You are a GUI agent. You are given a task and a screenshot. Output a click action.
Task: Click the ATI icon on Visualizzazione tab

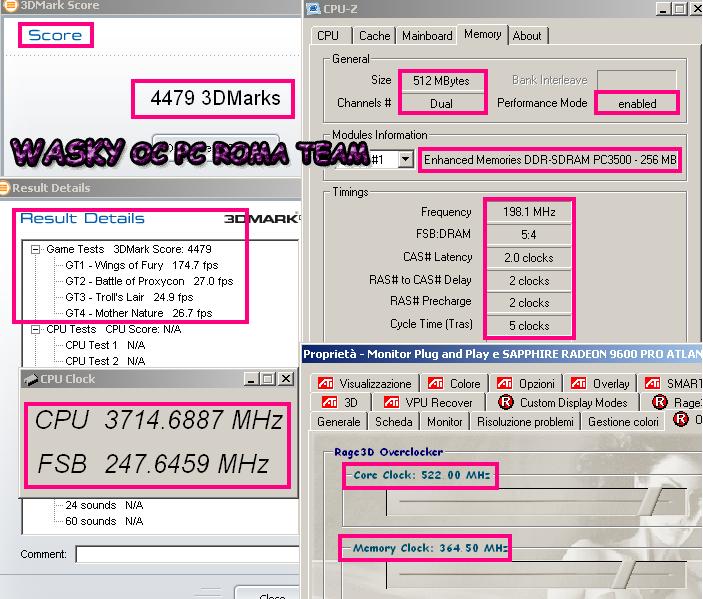pos(325,383)
